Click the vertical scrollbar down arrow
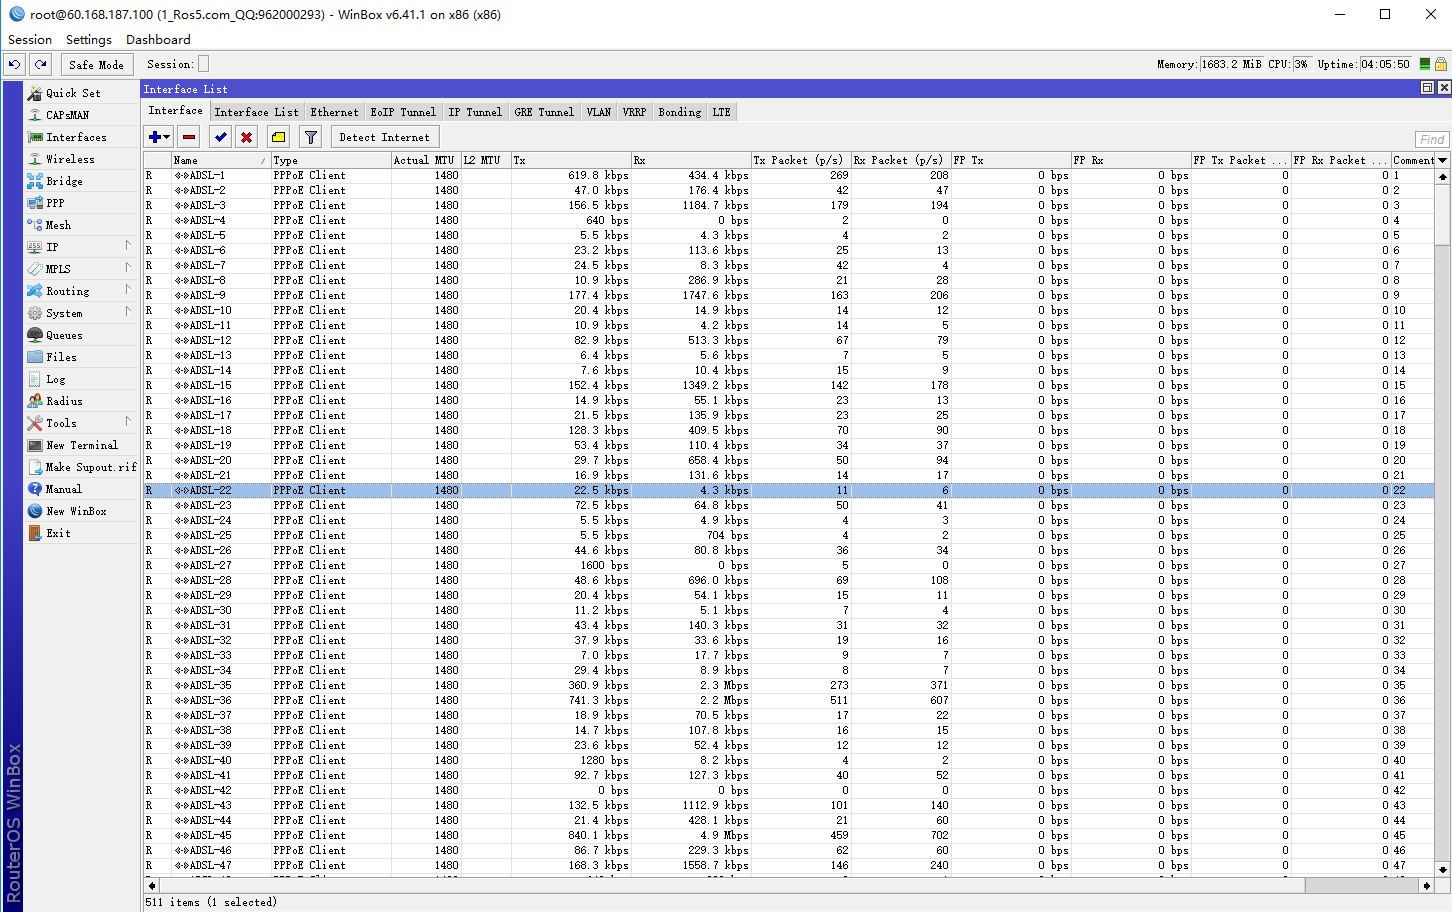The image size is (1452, 912). (1442, 870)
